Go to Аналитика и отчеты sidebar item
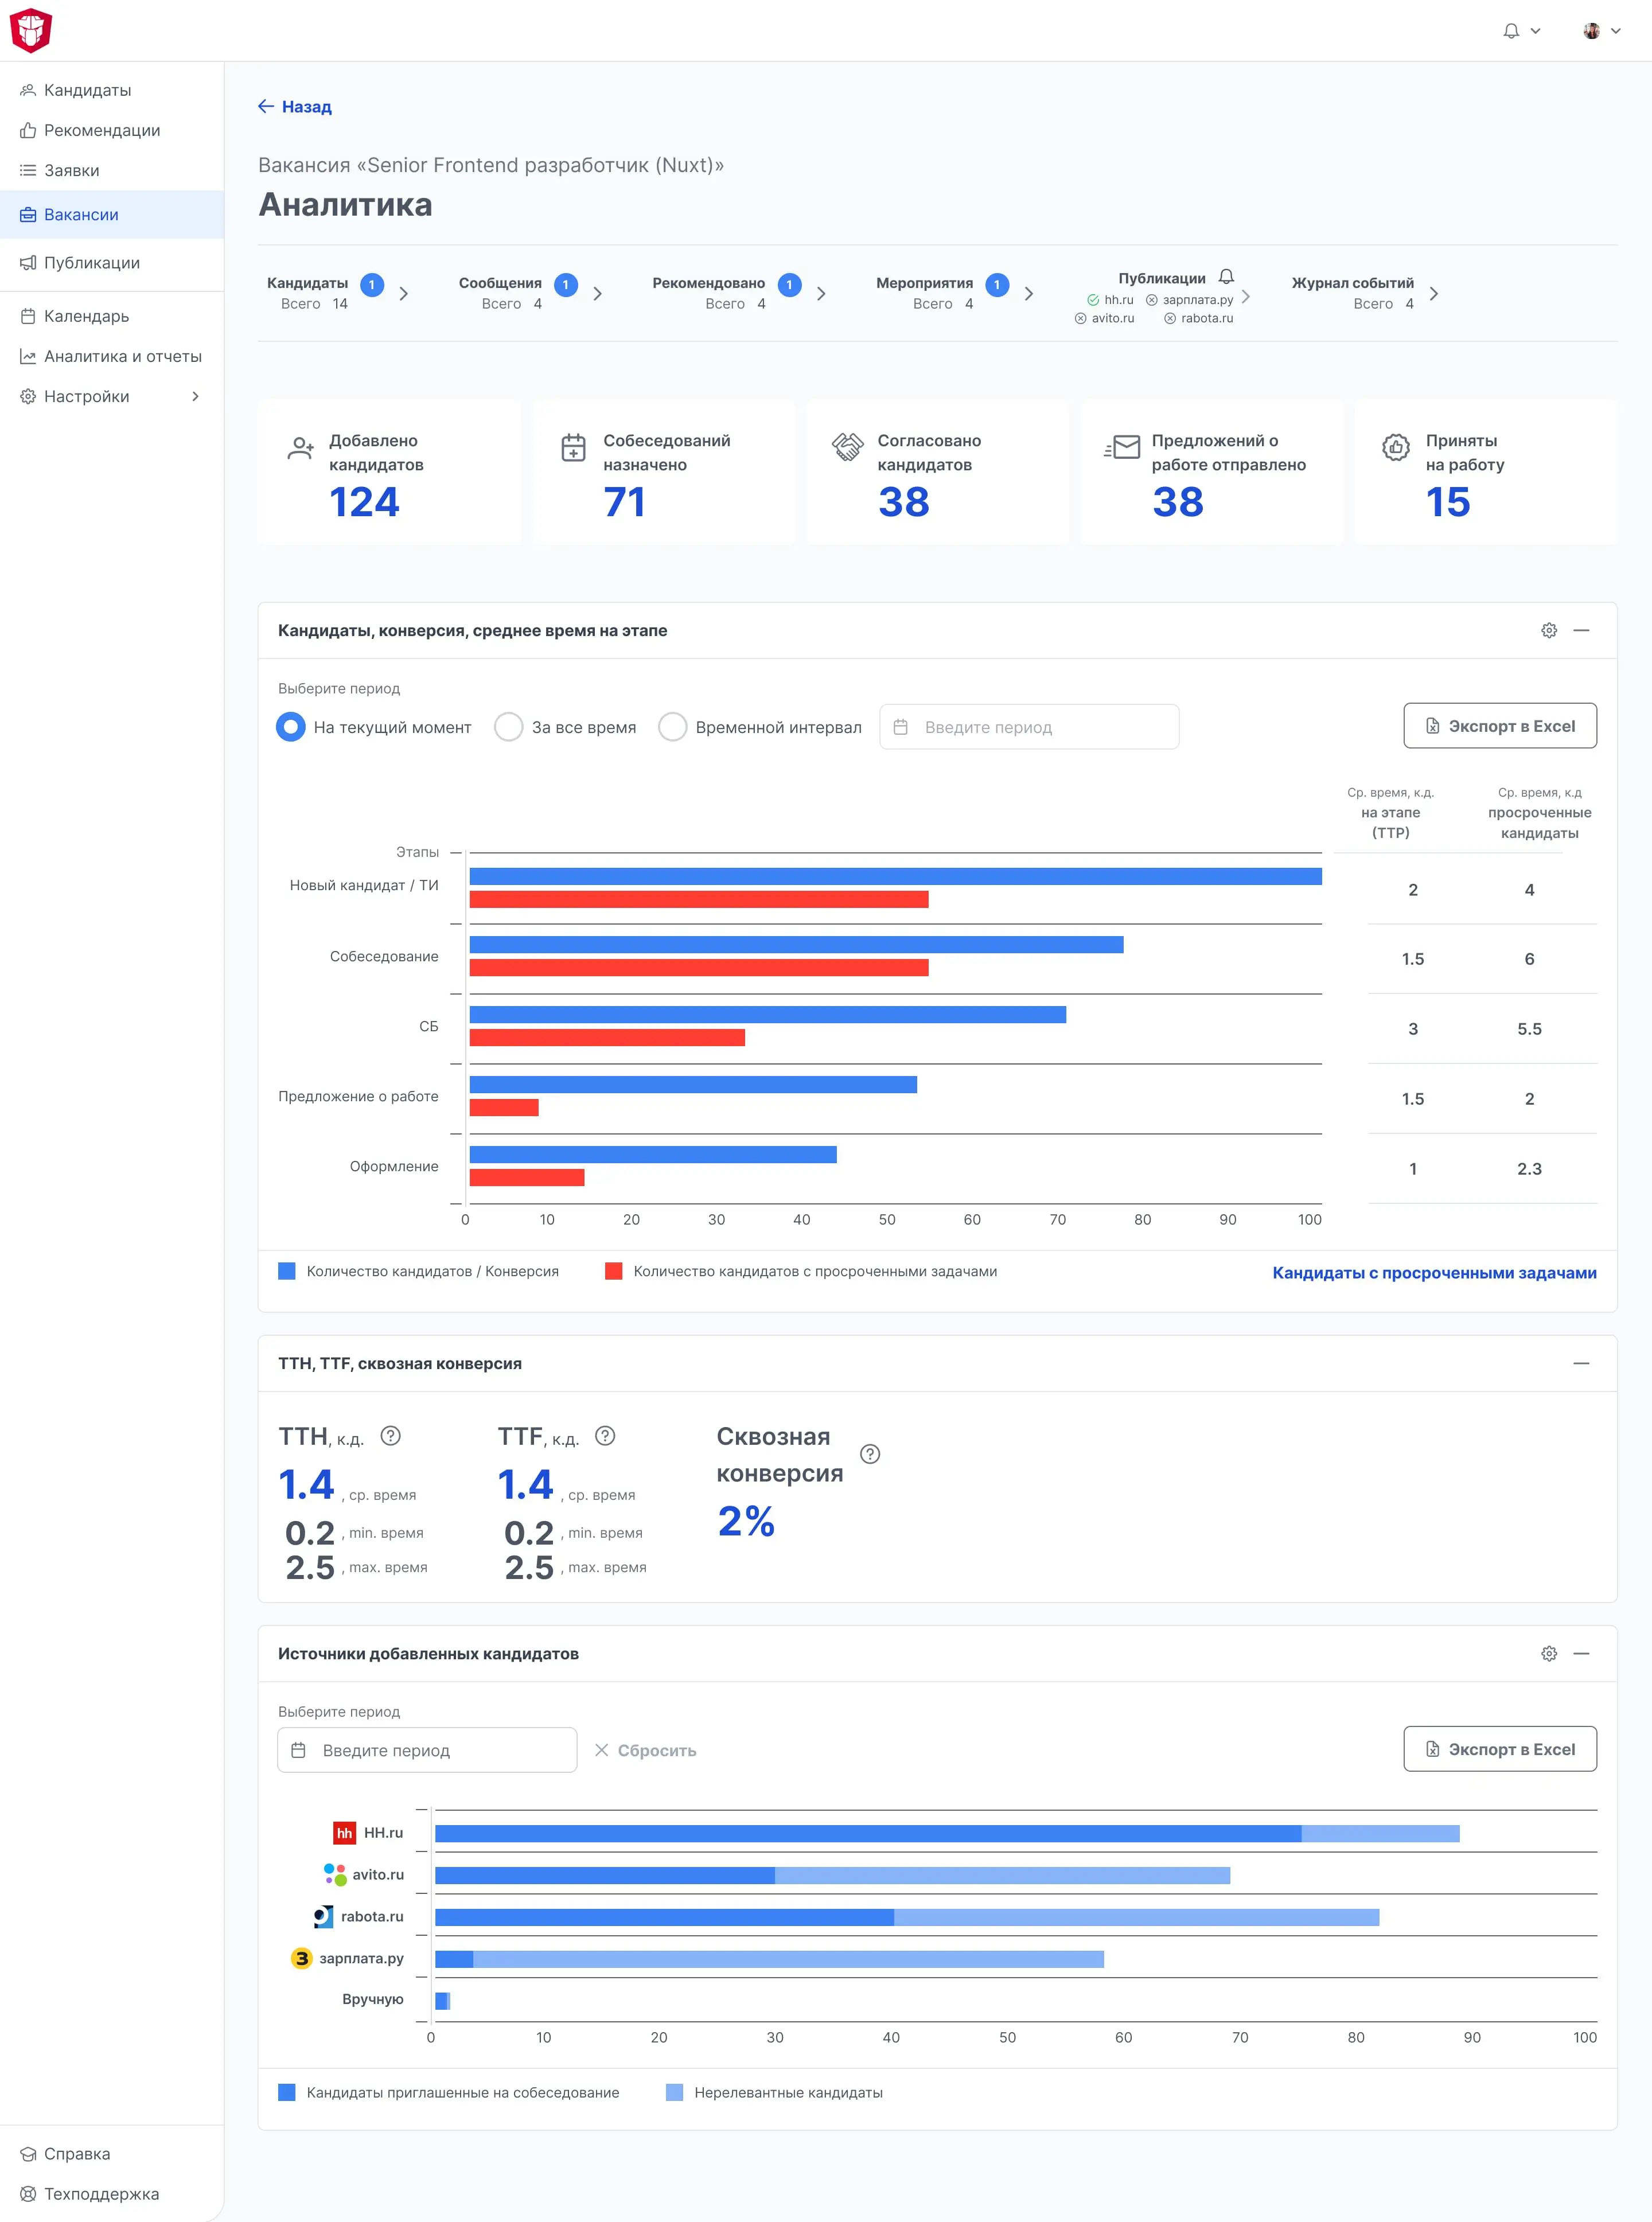This screenshot has width=1652, height=2222. [x=122, y=356]
